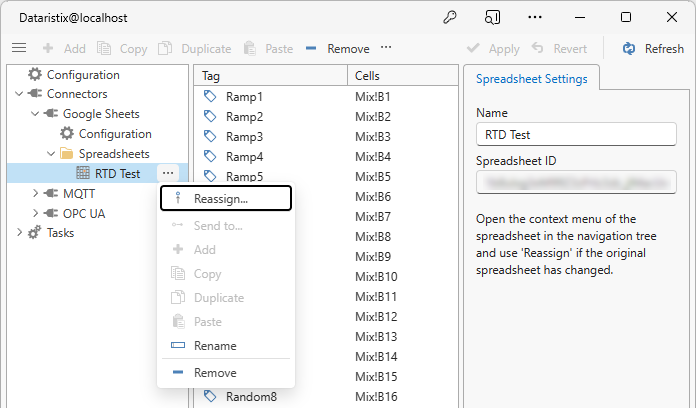Viewport: 696px width, 408px height.
Task: Open the title bar three-dots menu
Action: point(535,17)
